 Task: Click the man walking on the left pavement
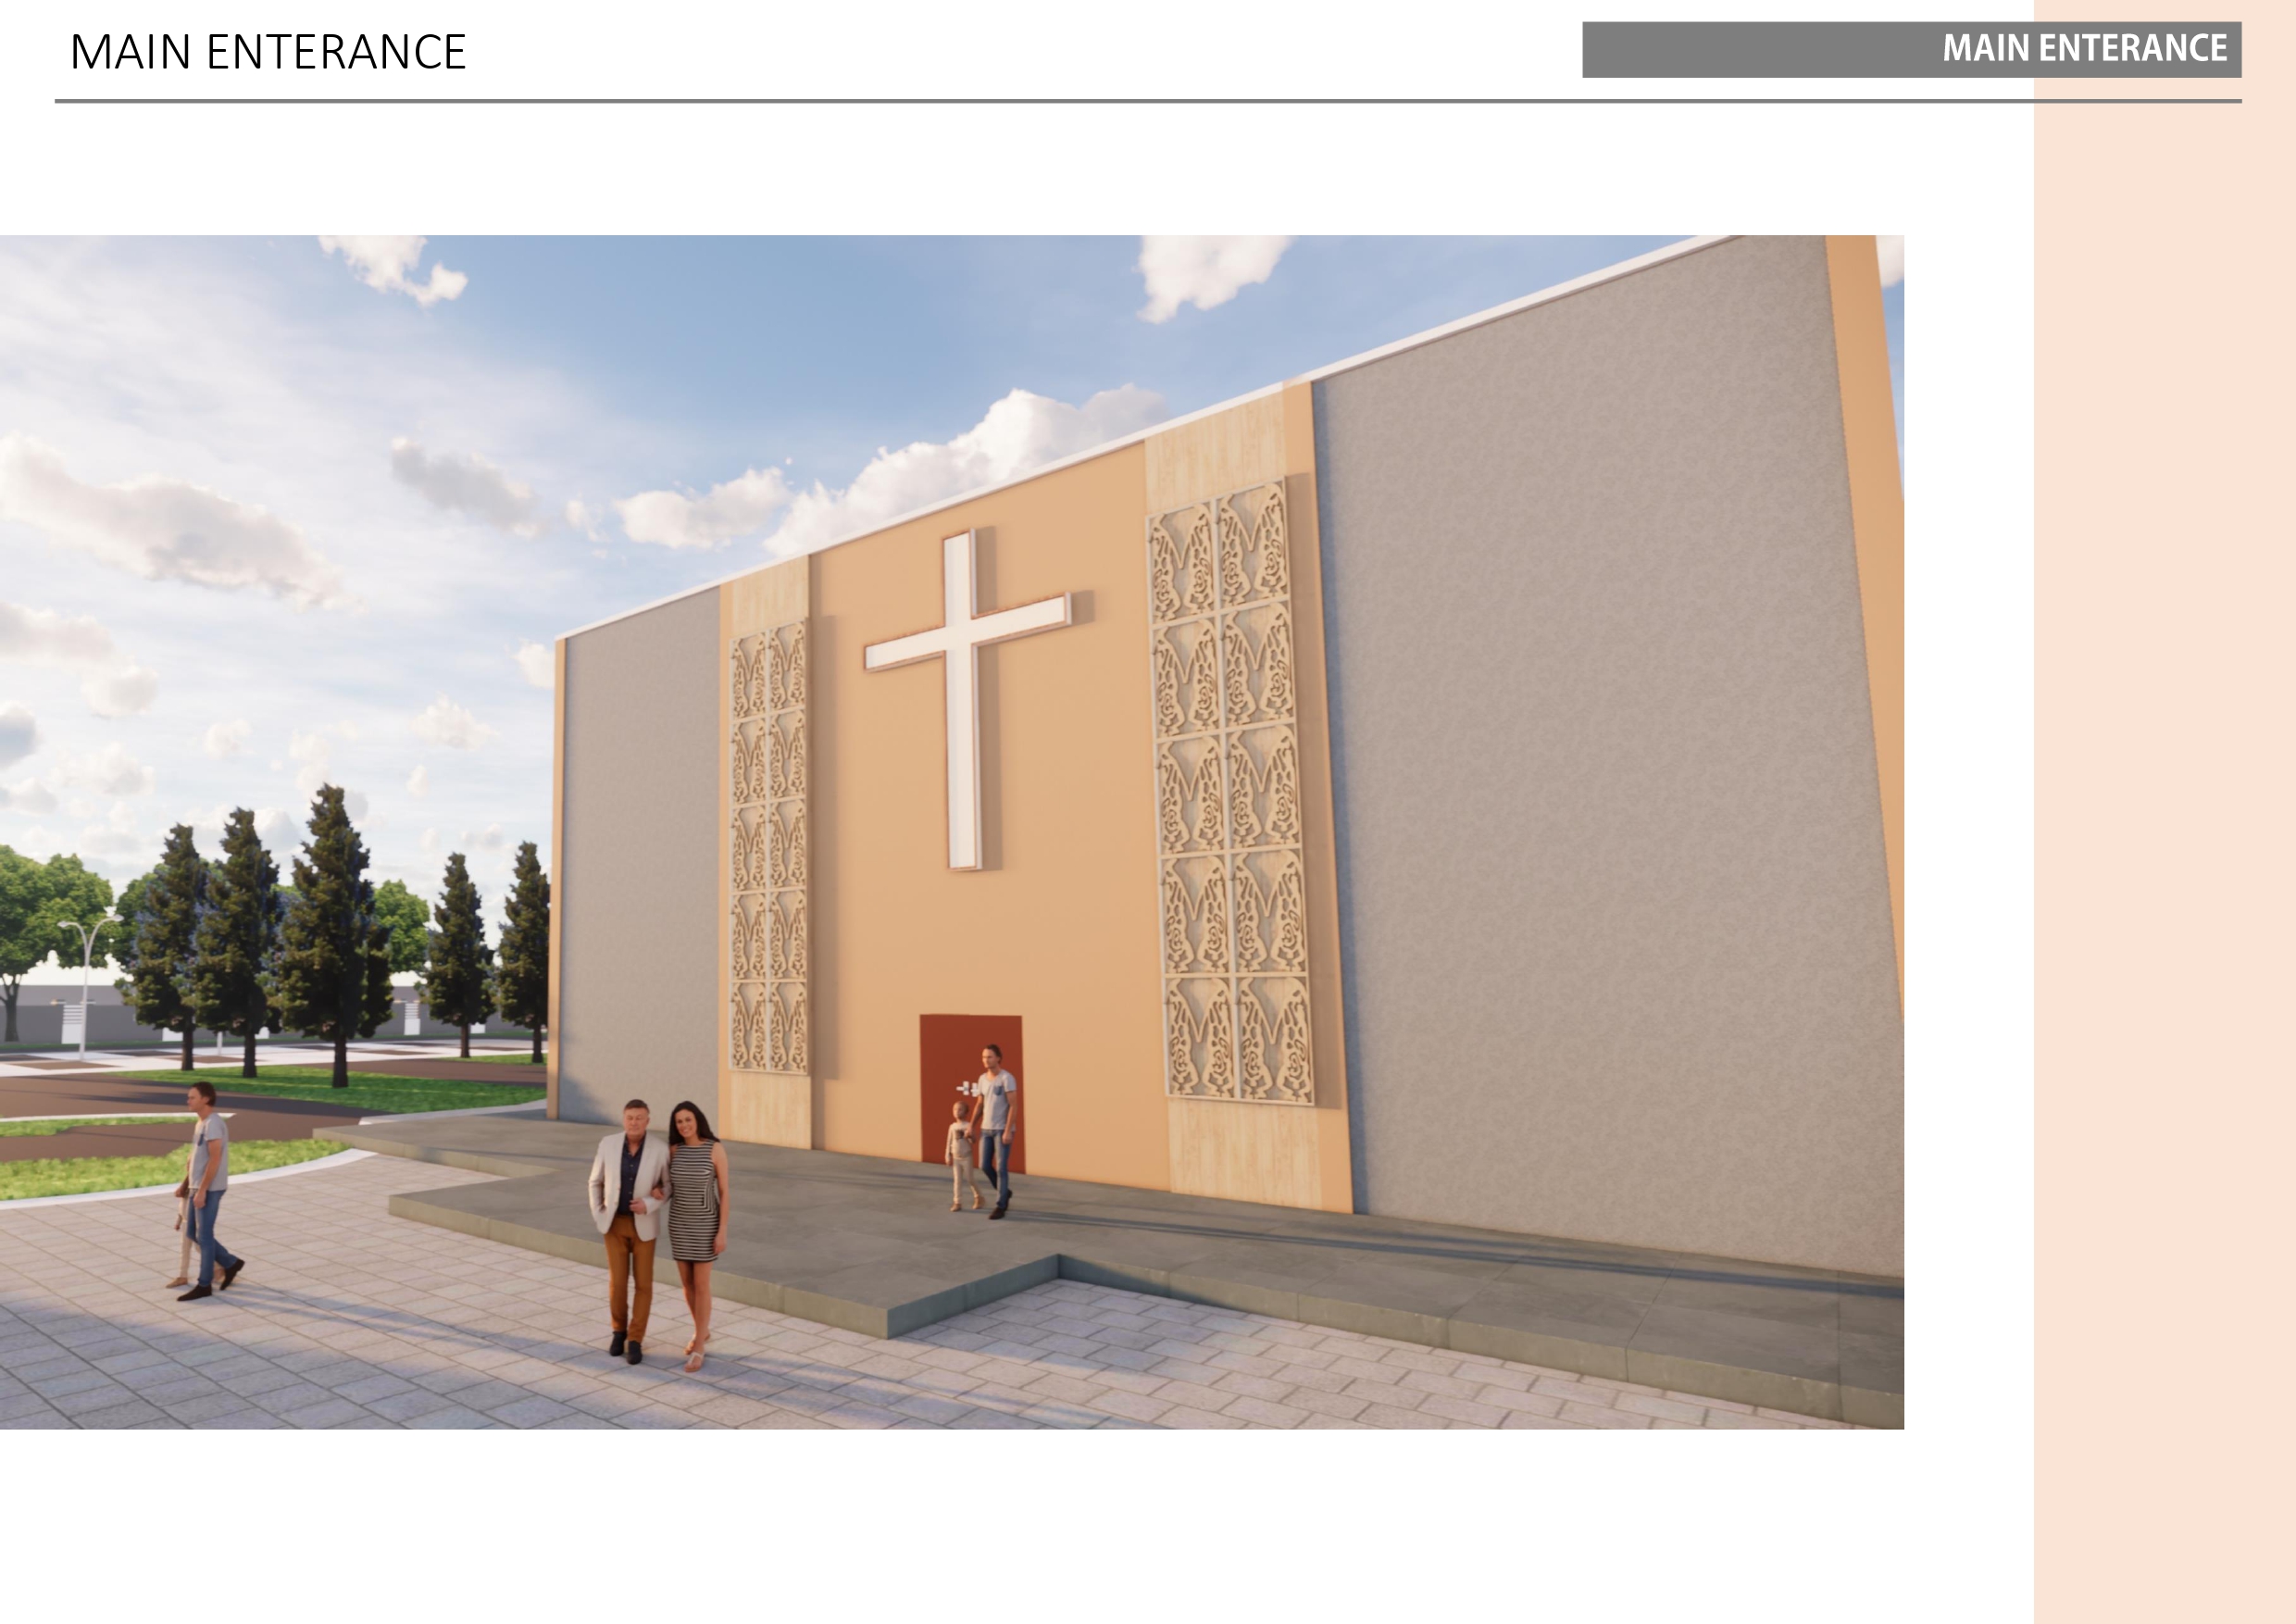click(x=210, y=1190)
